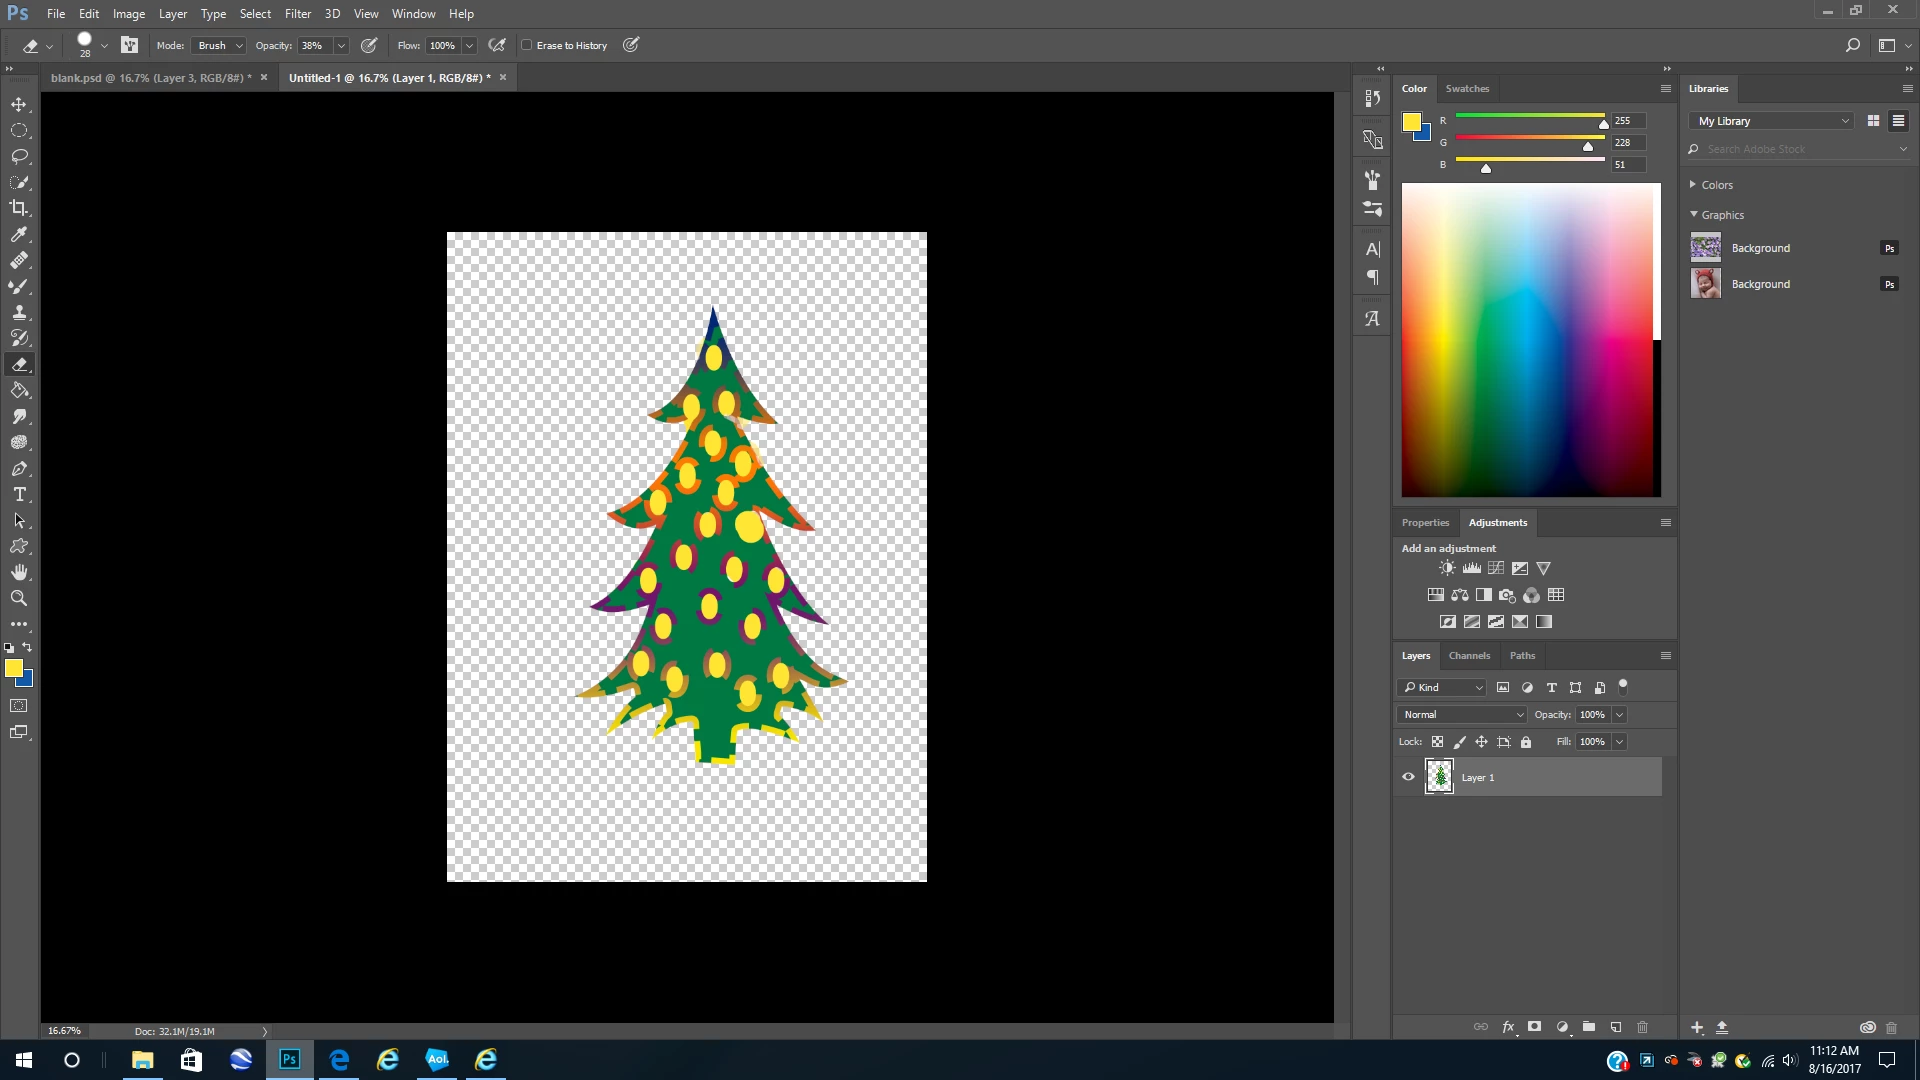
Task: Click the delete layer trash icon
Action: point(1642,1027)
